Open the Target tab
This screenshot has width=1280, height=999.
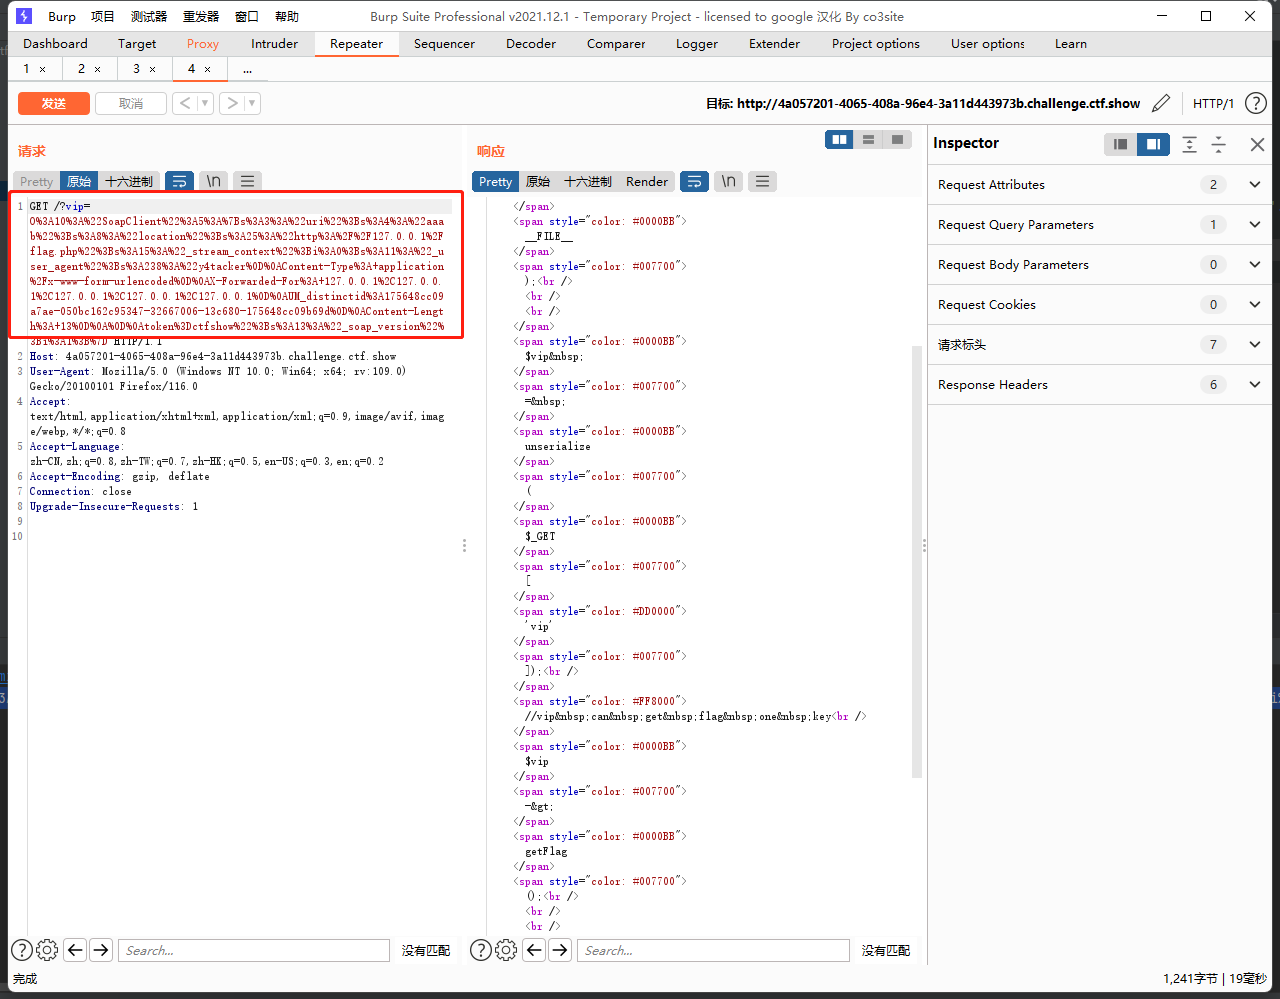point(137,44)
